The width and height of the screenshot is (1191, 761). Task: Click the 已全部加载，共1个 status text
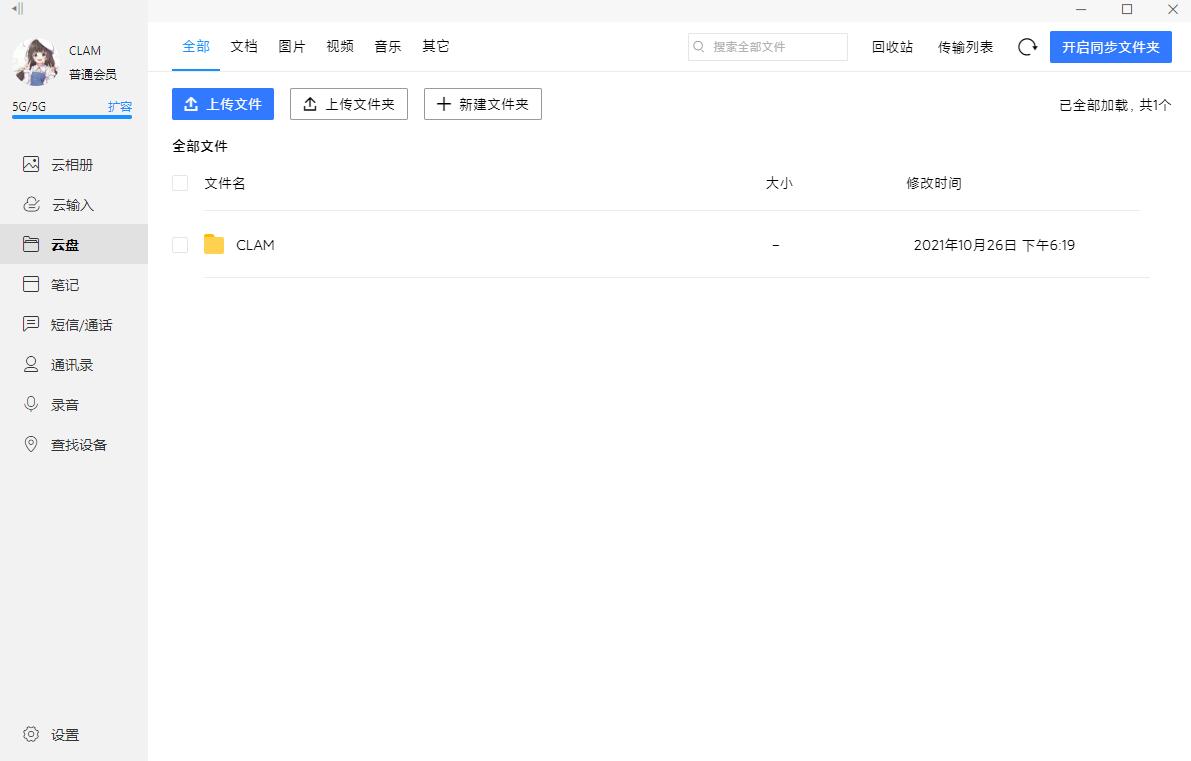[x=1115, y=105]
